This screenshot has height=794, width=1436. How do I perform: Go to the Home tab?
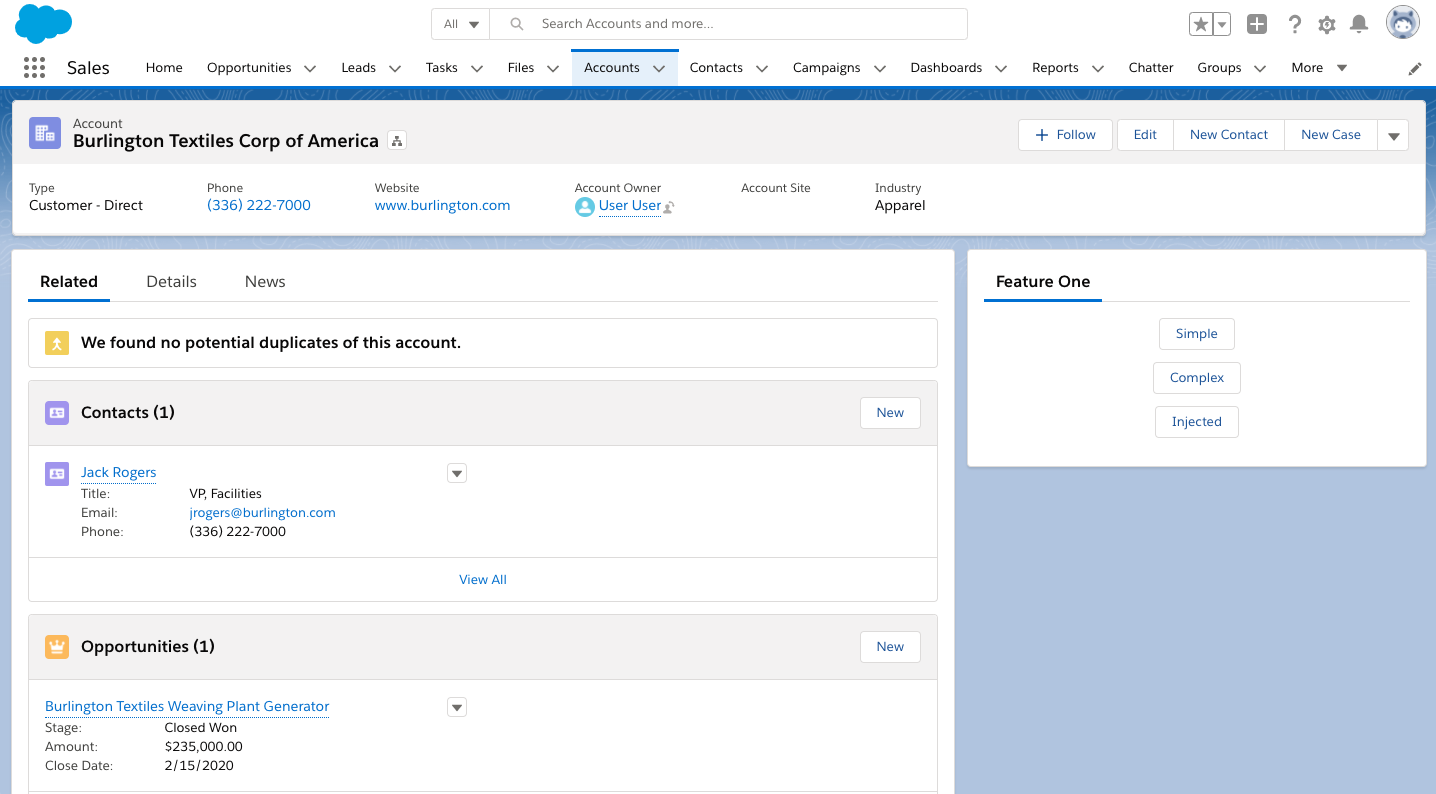tap(164, 68)
